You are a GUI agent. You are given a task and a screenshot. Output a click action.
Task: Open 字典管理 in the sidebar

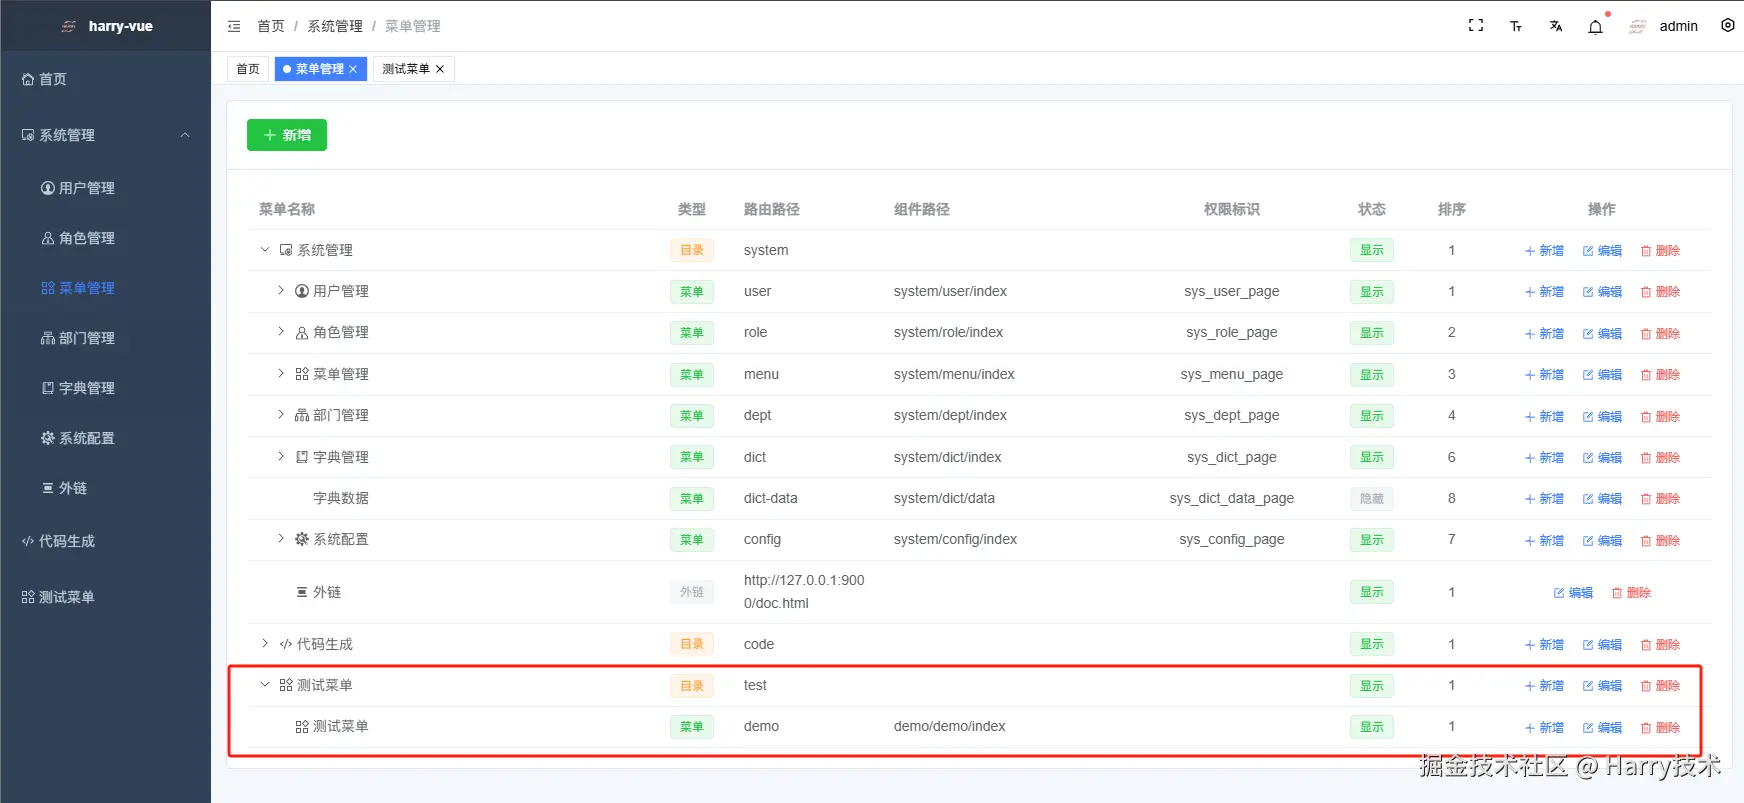coord(105,388)
